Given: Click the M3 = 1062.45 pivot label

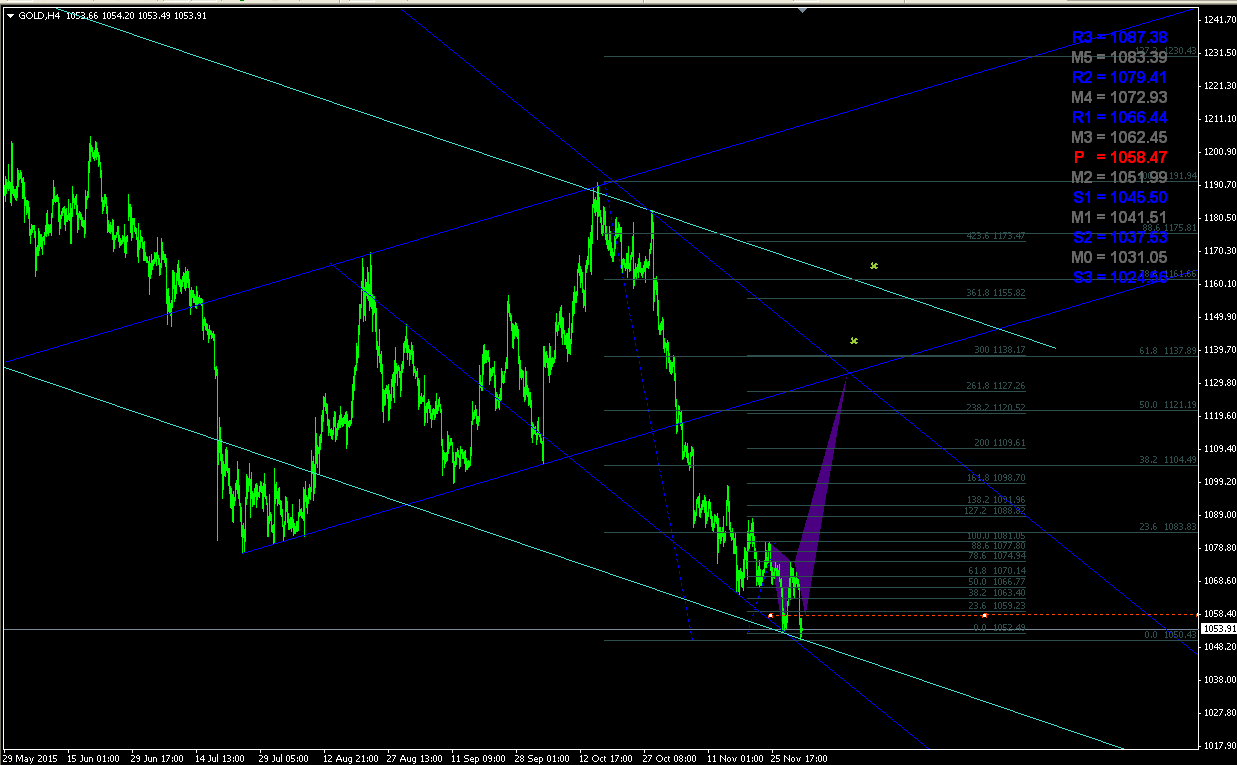Looking at the screenshot, I should pos(1120,138).
